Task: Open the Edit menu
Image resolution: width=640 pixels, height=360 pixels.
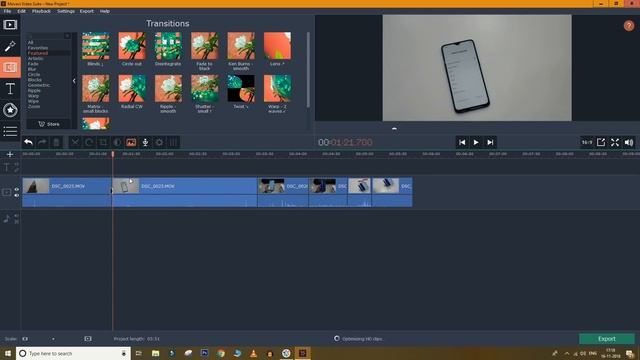Action: pyautogui.click(x=21, y=11)
